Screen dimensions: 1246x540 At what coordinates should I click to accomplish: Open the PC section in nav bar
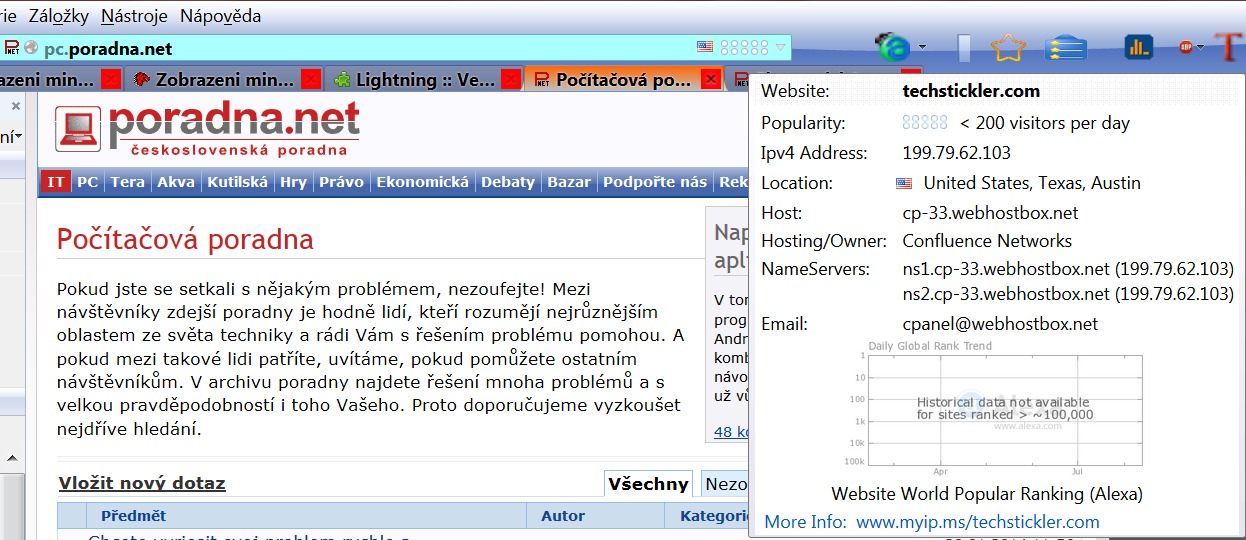click(x=88, y=182)
